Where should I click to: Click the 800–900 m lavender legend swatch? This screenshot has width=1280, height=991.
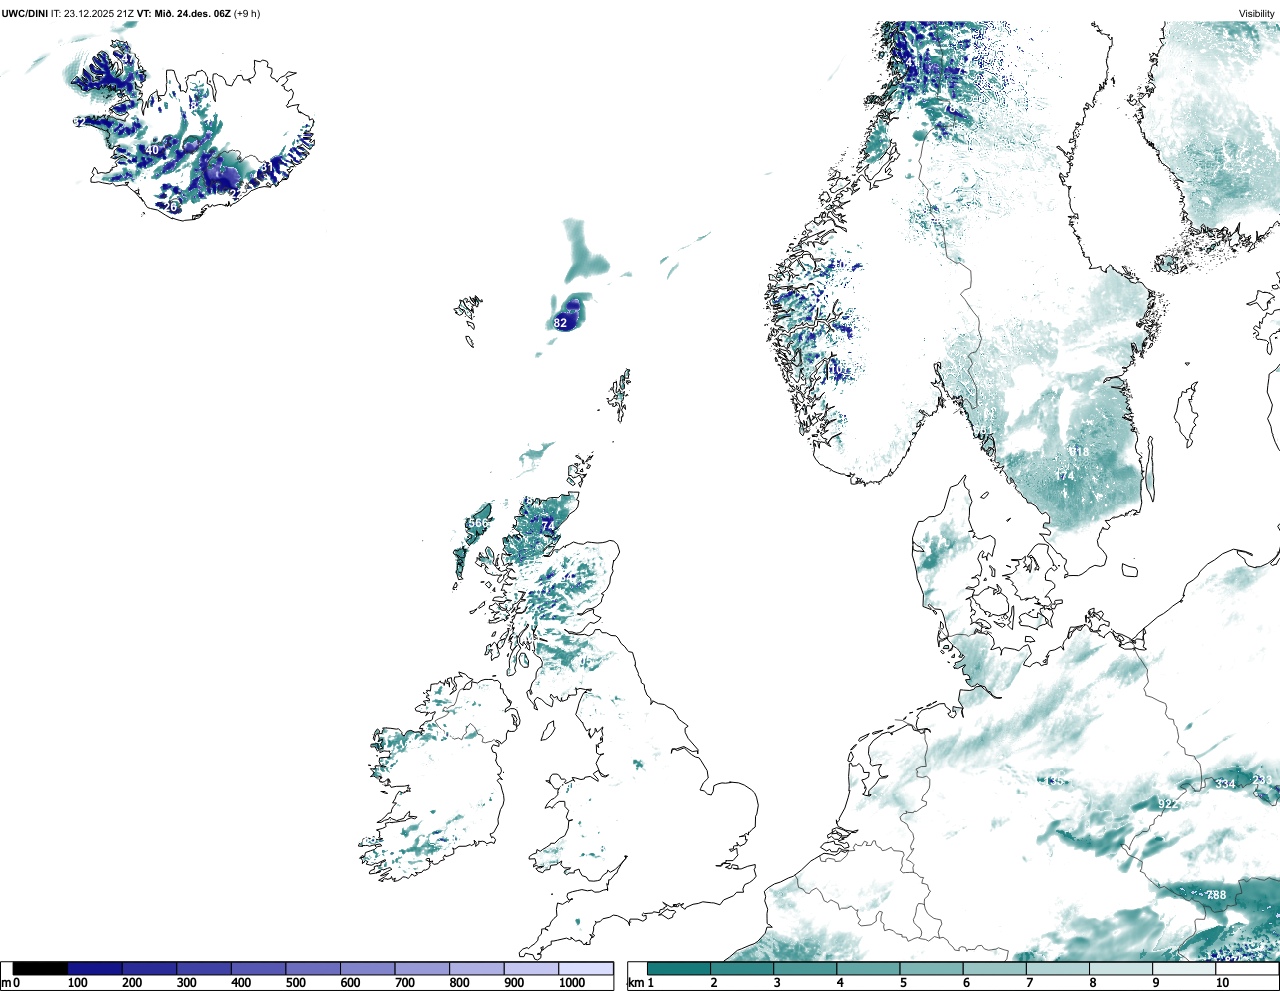(477, 968)
